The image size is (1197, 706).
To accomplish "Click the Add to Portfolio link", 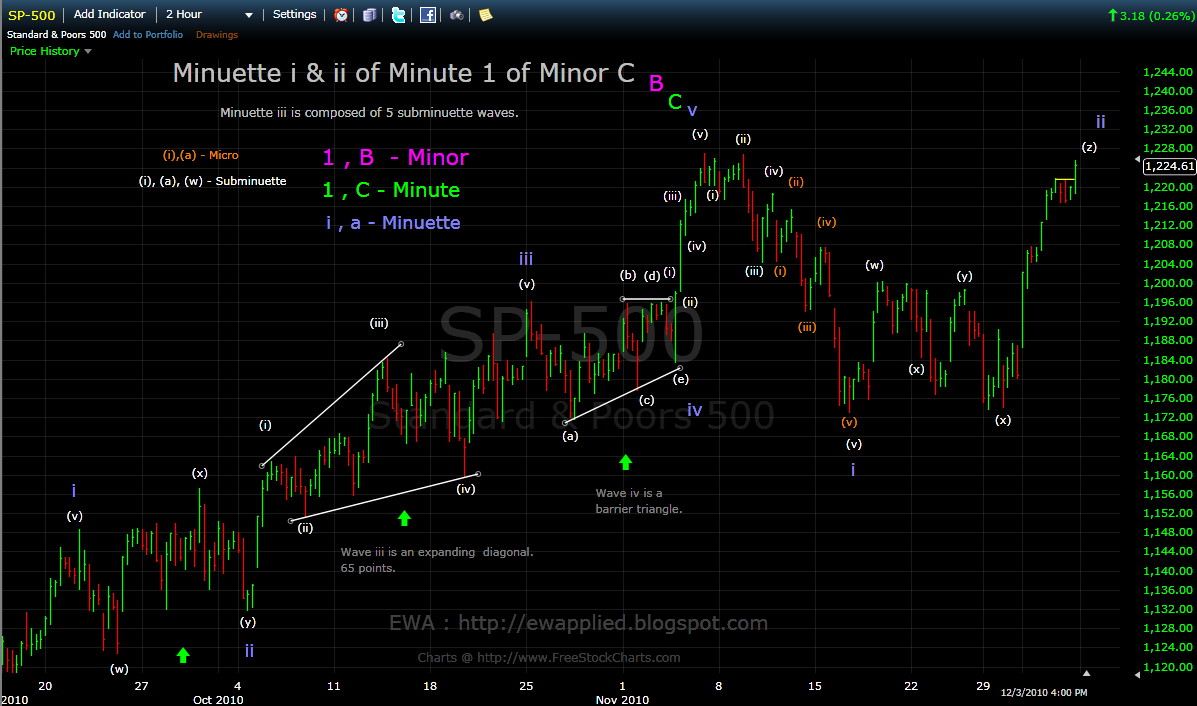I will 148,34.
